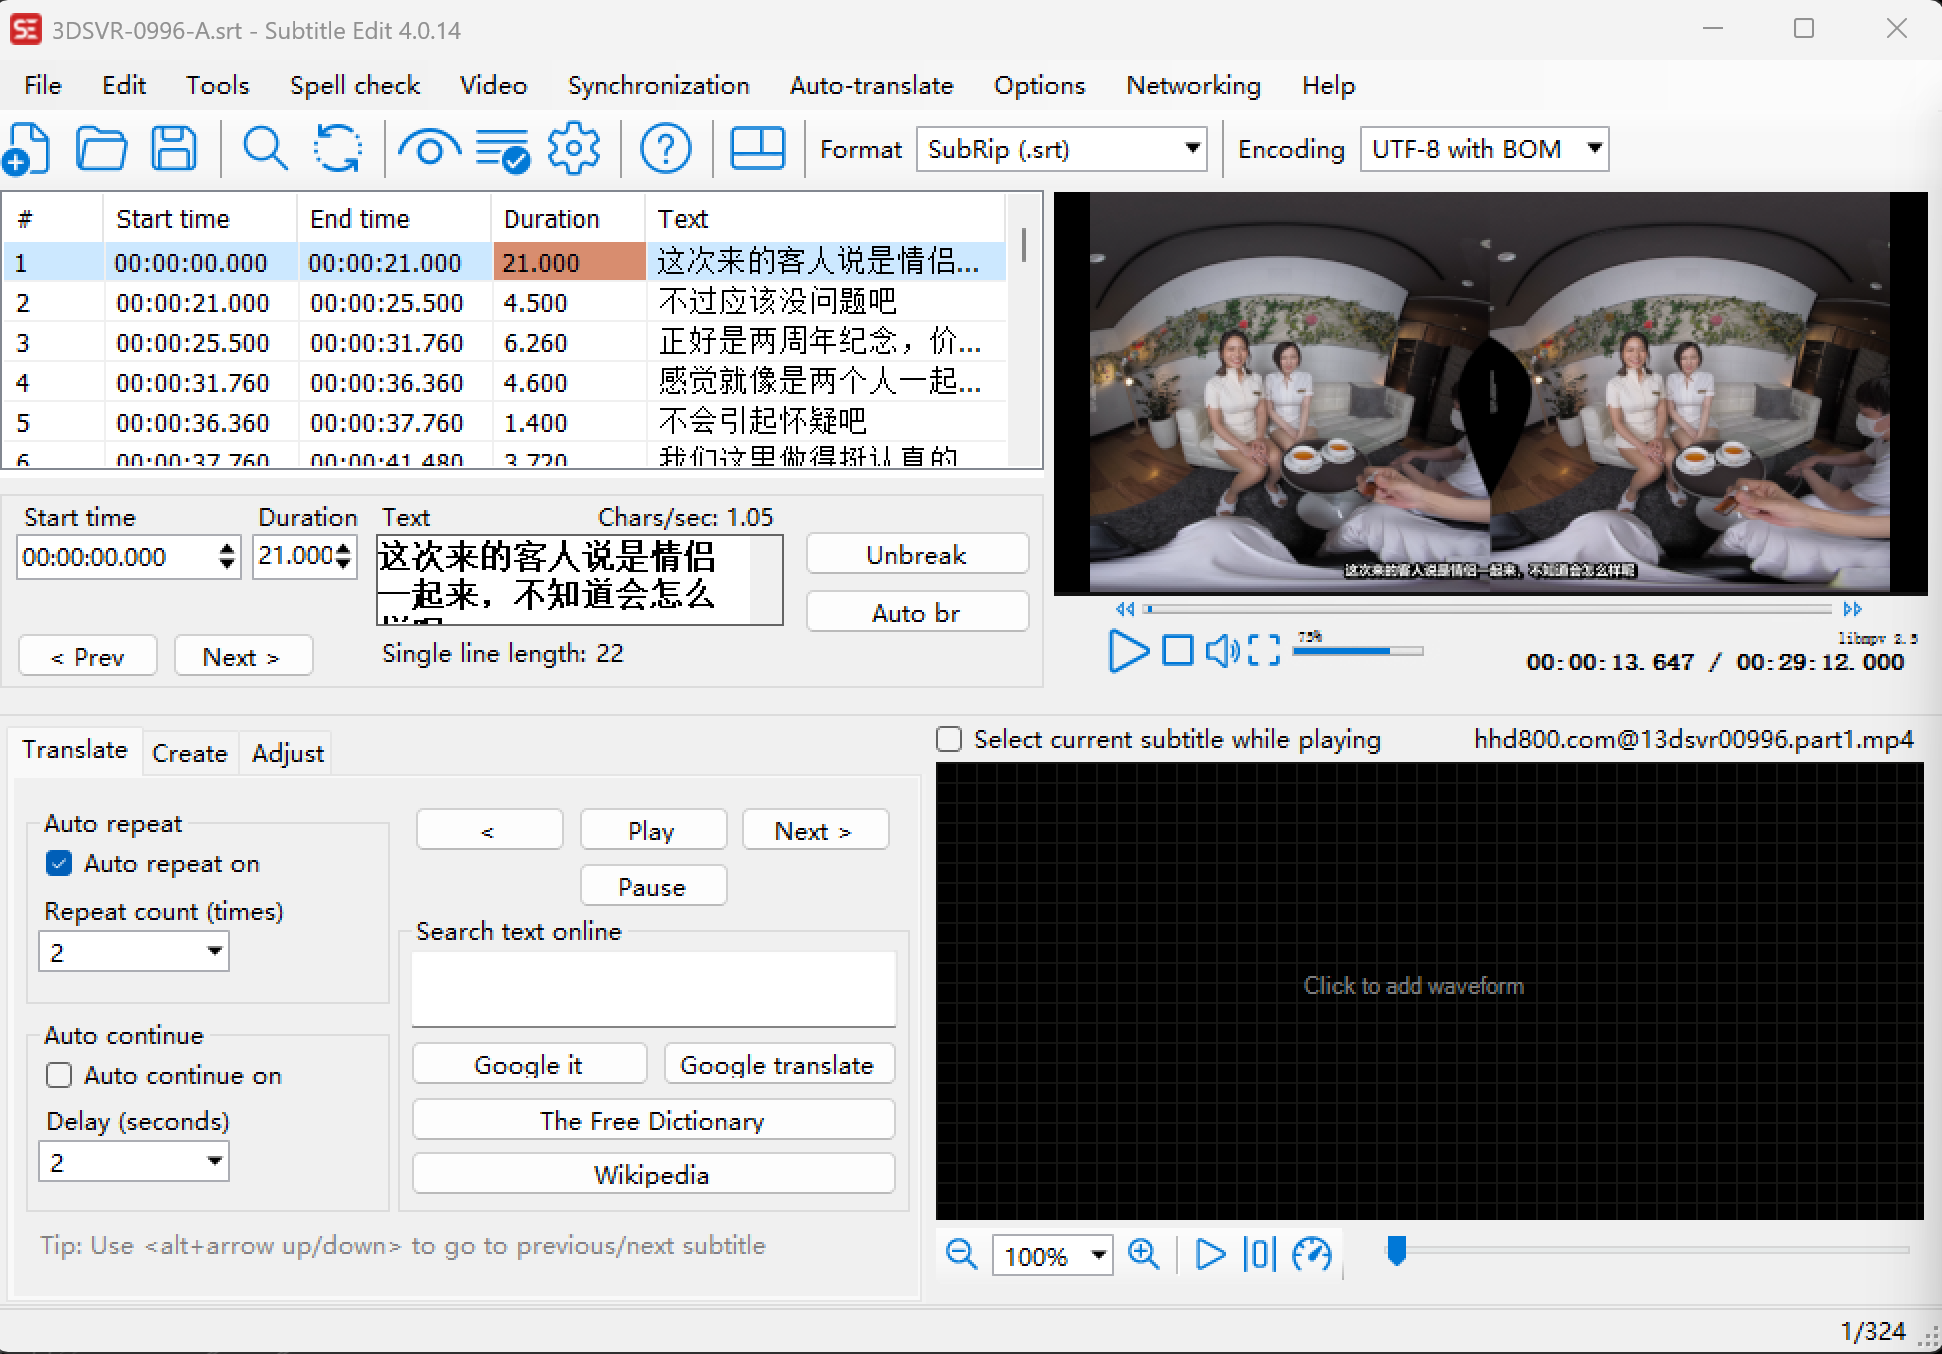This screenshot has width=1942, height=1354.
Task: Click The Free Dictionary button
Action: (653, 1120)
